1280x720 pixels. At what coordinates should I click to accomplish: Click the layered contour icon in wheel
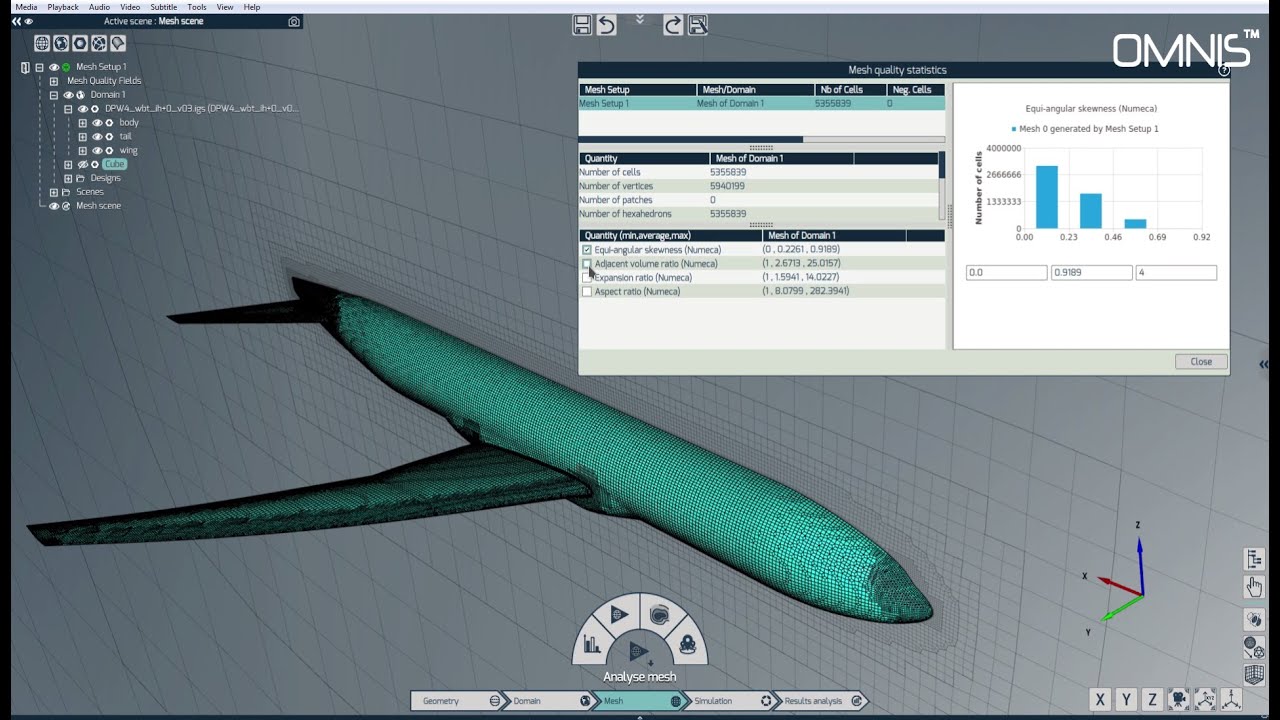(660, 614)
